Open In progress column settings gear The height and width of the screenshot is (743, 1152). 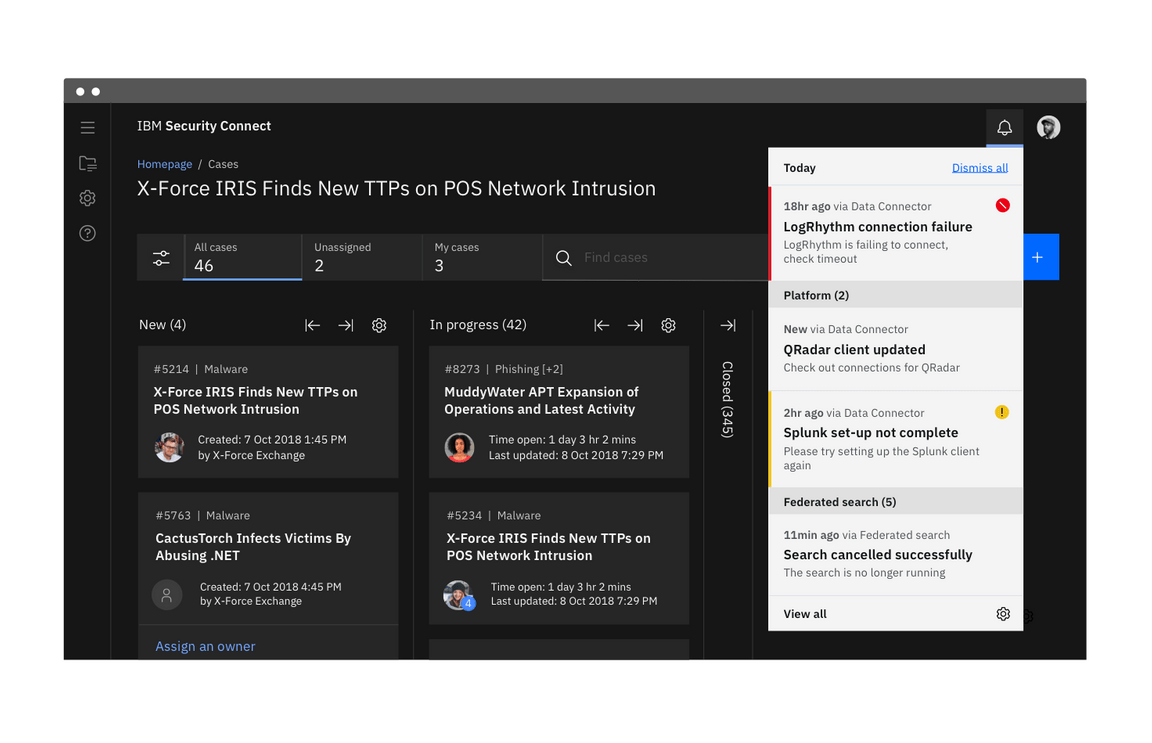(x=668, y=325)
